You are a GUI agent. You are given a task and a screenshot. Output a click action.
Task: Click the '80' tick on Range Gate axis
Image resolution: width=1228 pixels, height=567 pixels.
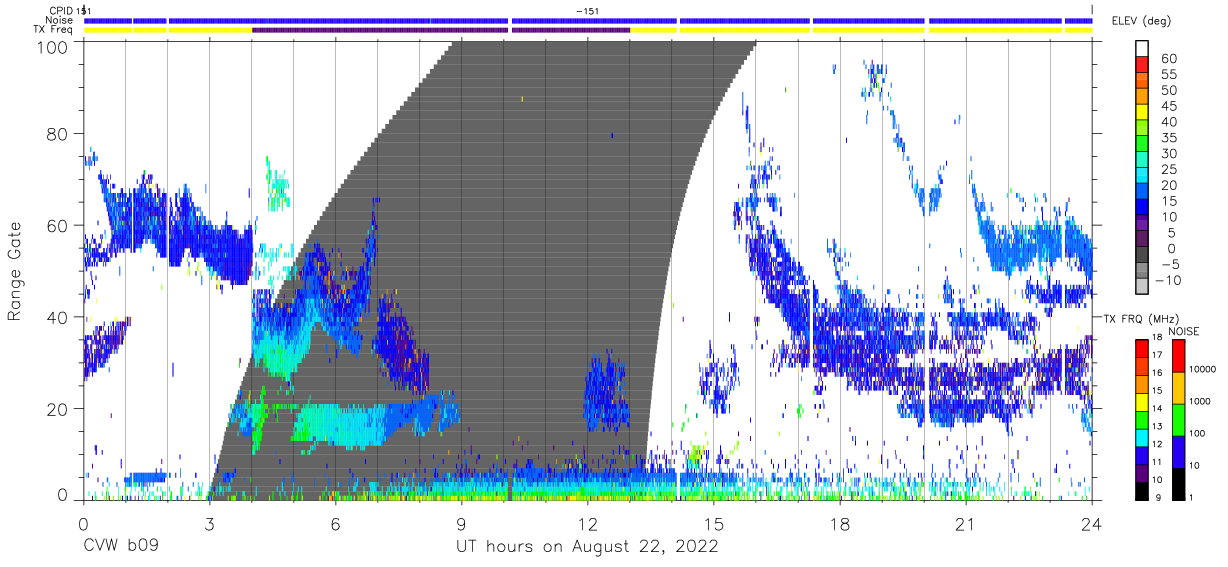[x=59, y=133]
